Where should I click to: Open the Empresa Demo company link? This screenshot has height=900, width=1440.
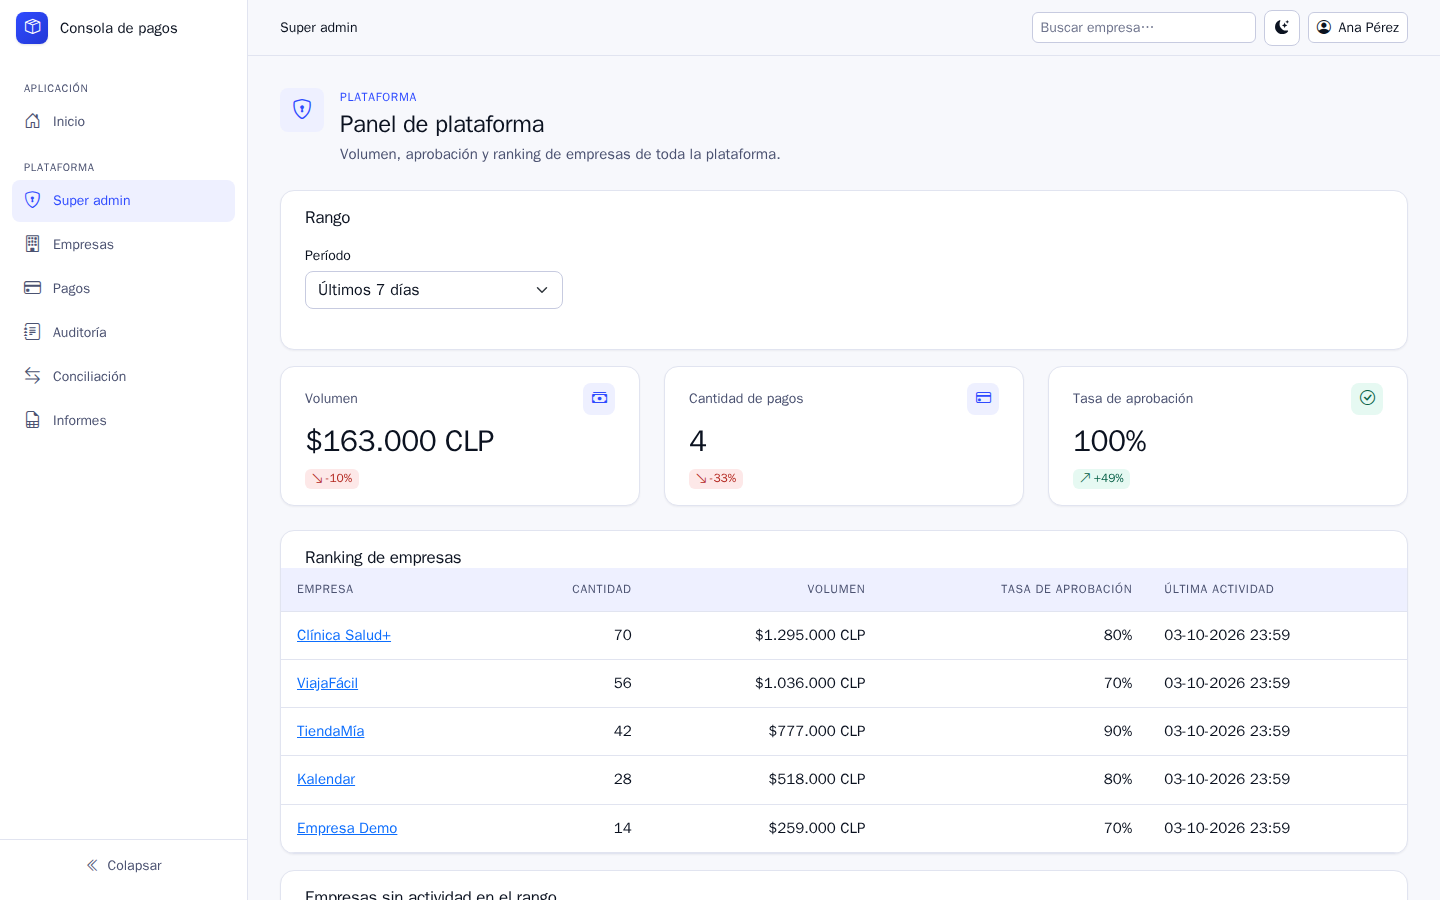(x=347, y=828)
